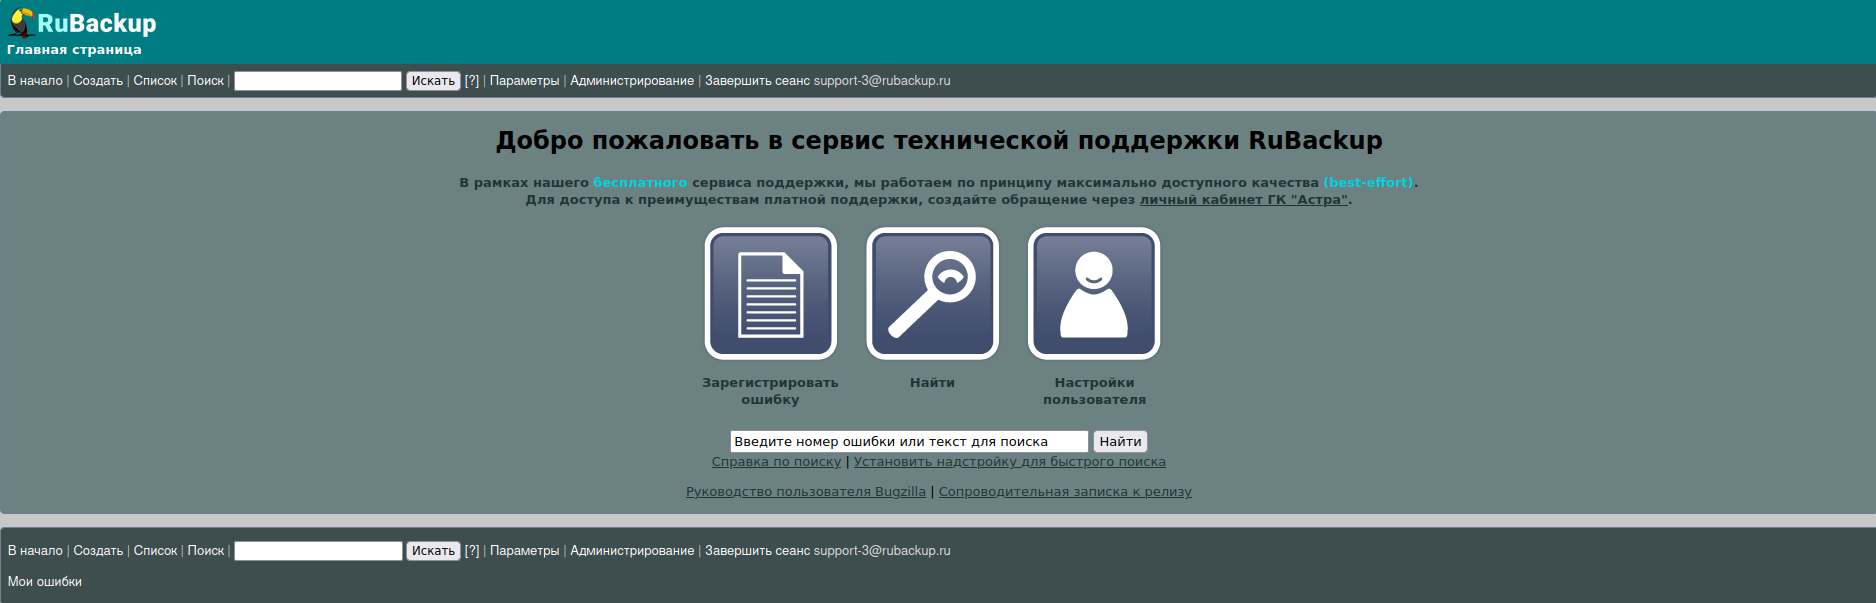Open the [?] search help in the bottom bar
Image resolution: width=1876 pixels, height=603 pixels.
[472, 551]
